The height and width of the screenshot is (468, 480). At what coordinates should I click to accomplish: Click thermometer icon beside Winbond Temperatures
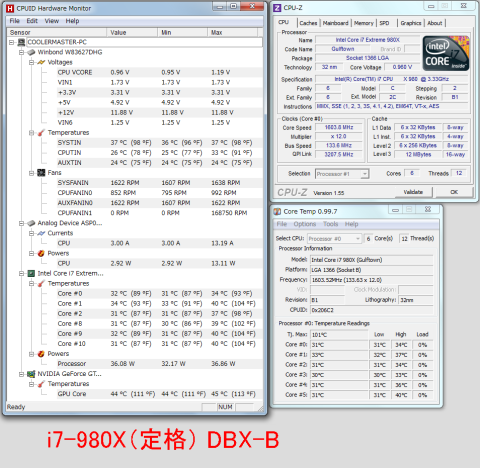tap(41, 133)
